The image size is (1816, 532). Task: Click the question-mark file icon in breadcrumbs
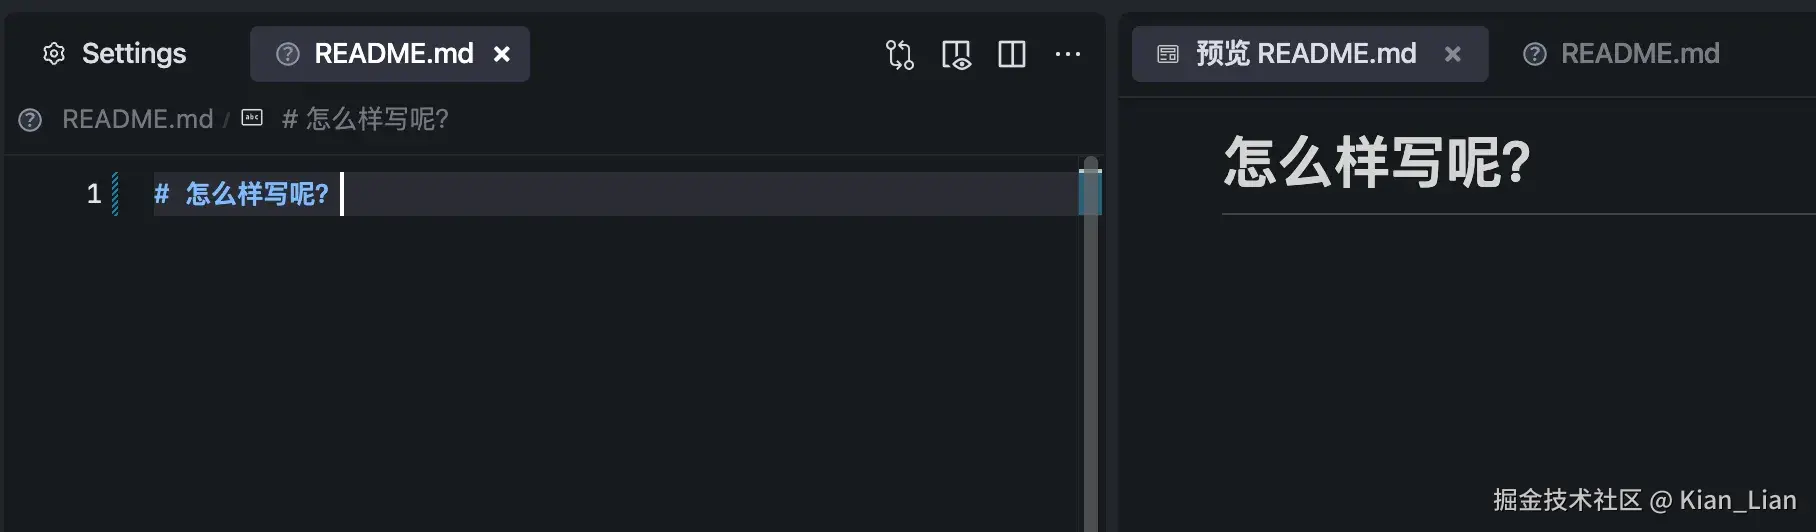coord(30,120)
